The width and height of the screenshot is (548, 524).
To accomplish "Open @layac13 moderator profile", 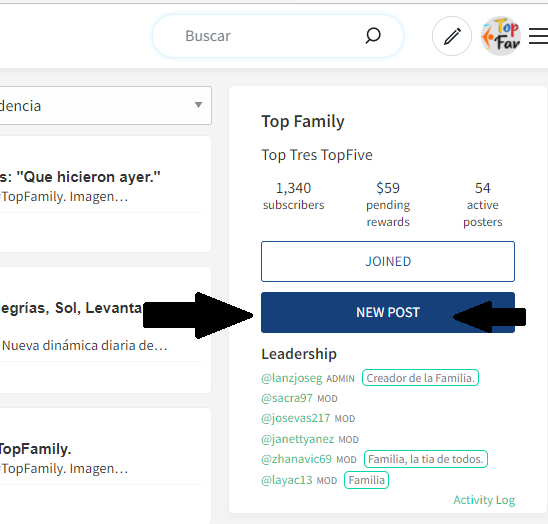I will (286, 480).
